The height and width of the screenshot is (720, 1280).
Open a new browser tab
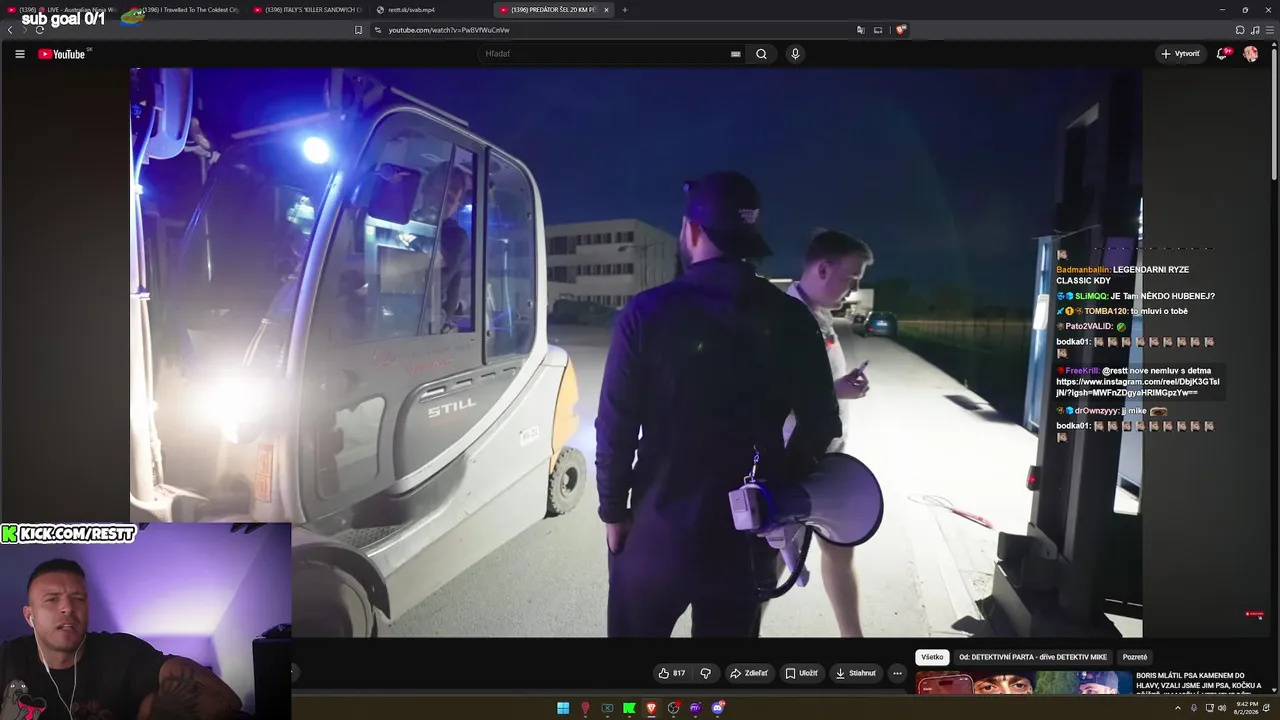(625, 10)
